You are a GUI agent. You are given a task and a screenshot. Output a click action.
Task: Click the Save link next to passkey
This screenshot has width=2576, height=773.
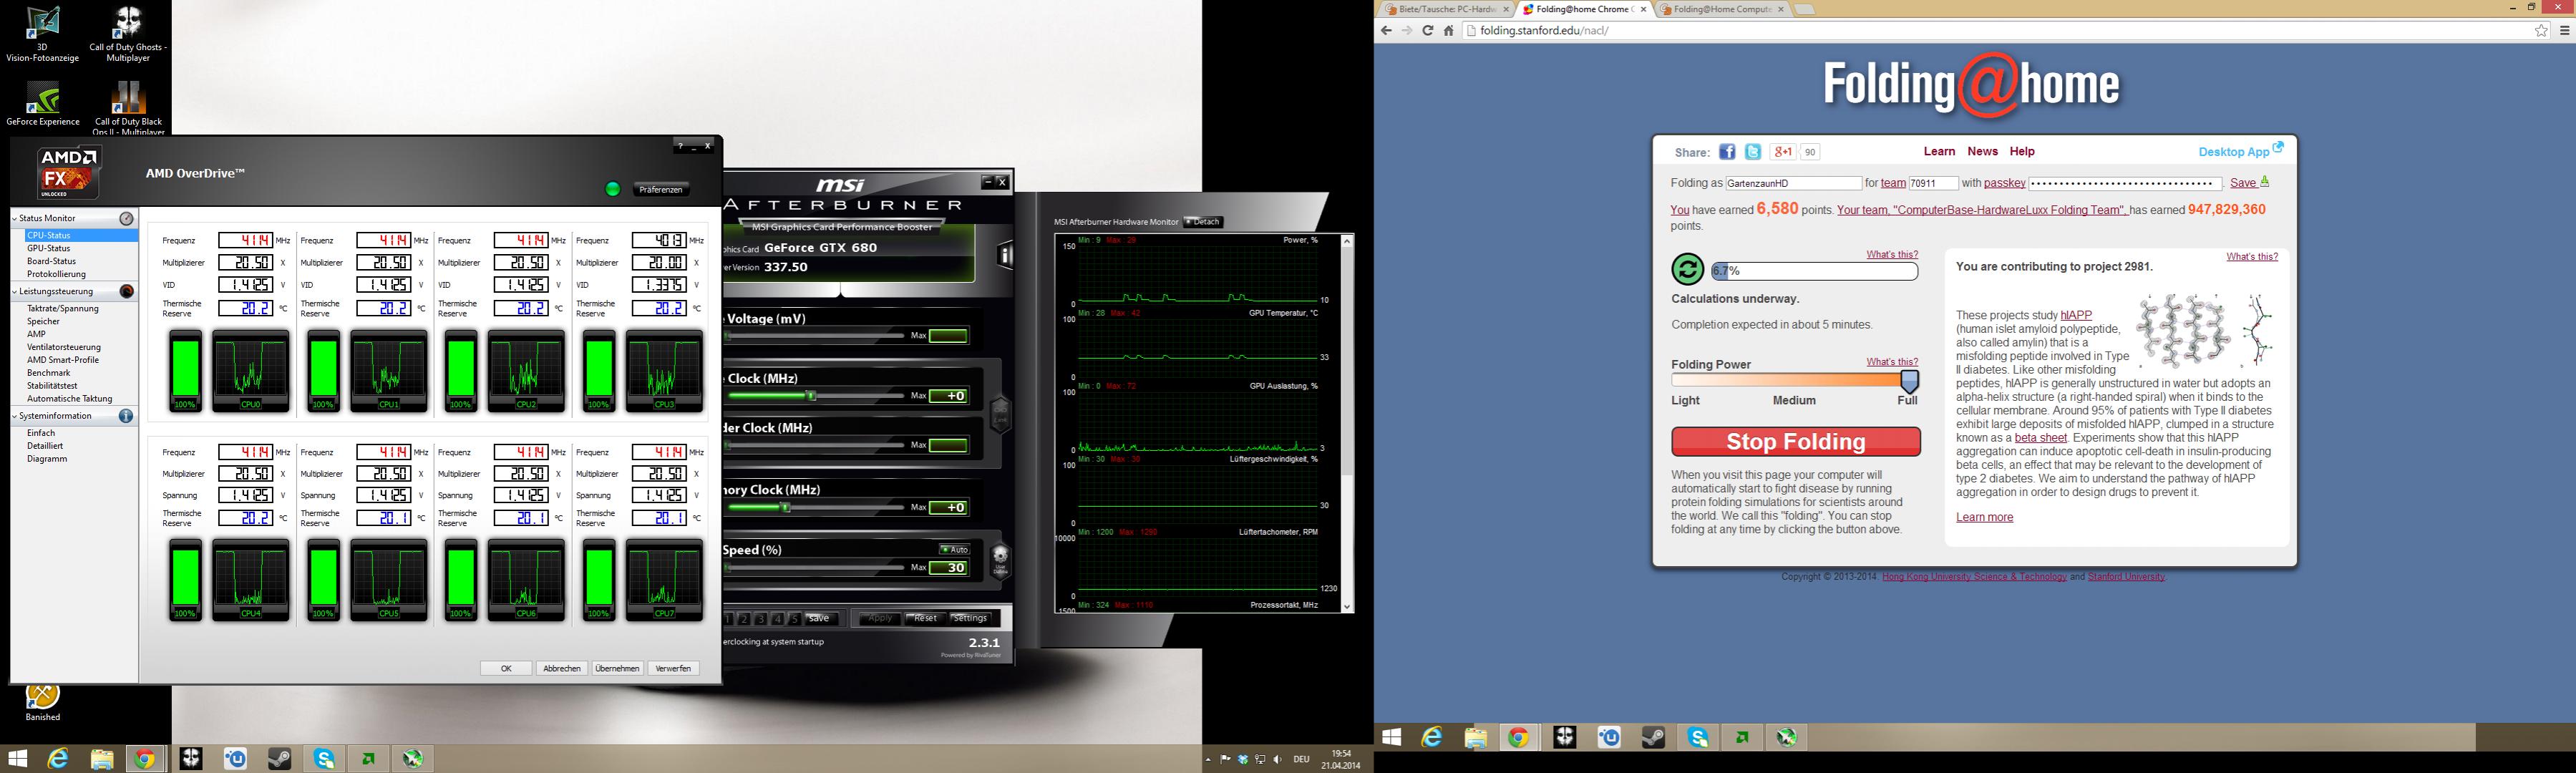[x=2250, y=183]
